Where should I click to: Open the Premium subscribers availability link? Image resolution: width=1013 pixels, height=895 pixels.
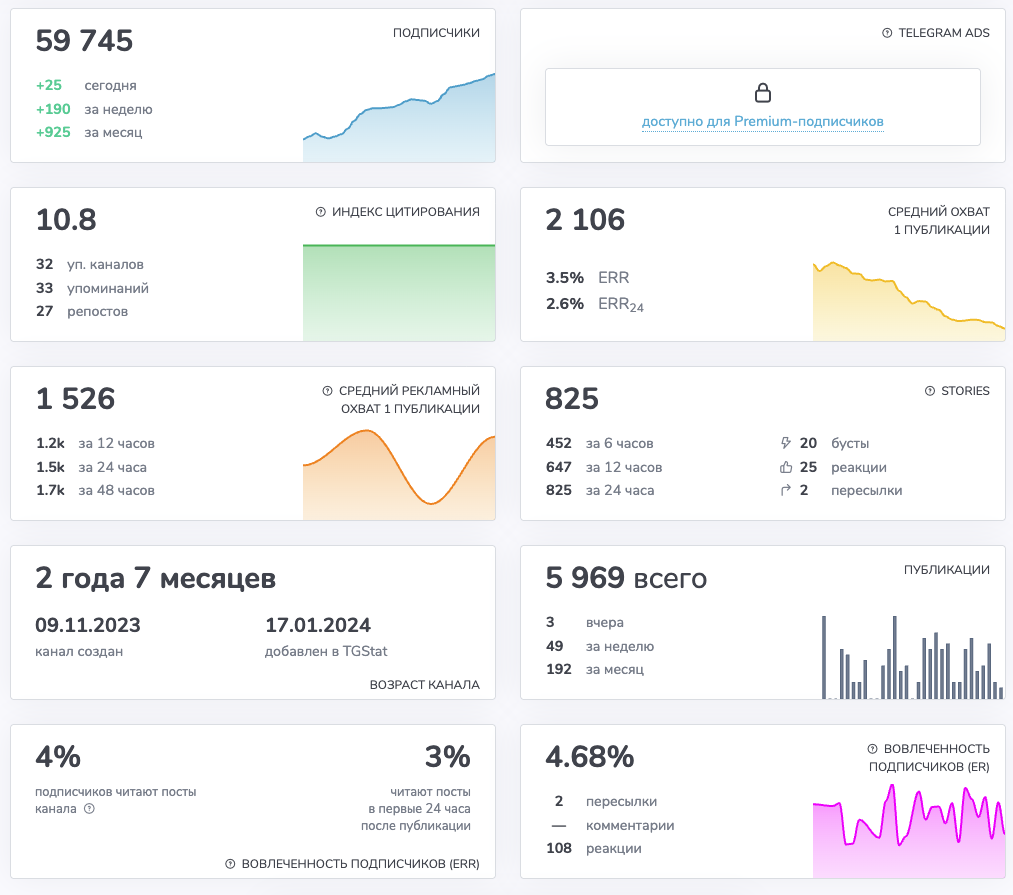pos(762,121)
